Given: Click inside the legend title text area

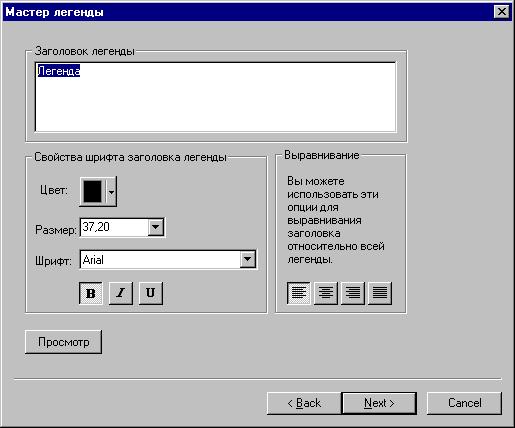Looking at the screenshot, I should coord(215,97).
